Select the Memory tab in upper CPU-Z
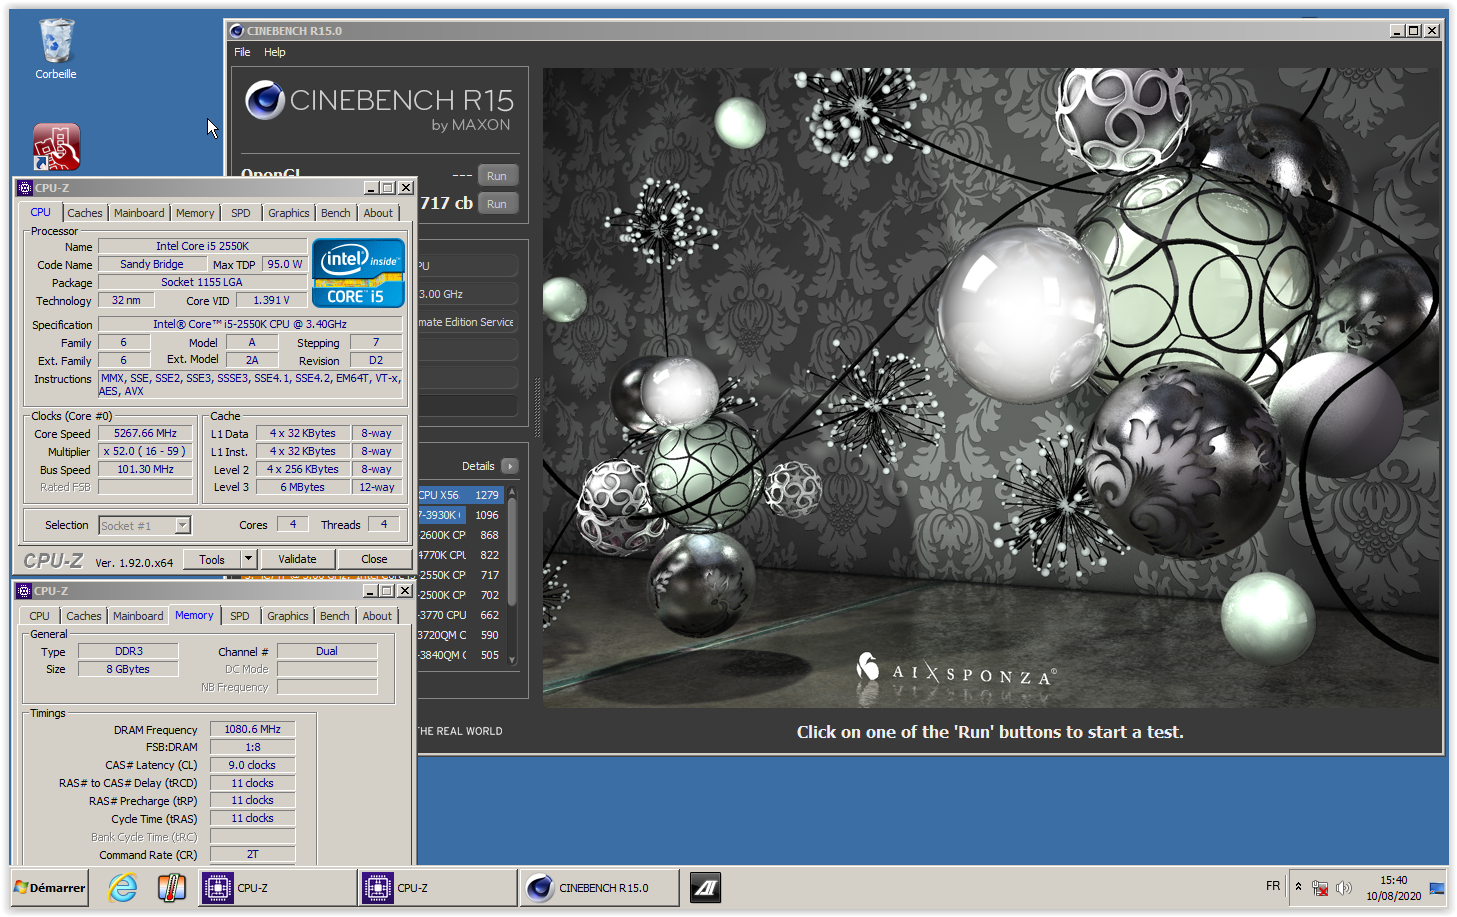This screenshot has width=1457, height=917. click(195, 213)
